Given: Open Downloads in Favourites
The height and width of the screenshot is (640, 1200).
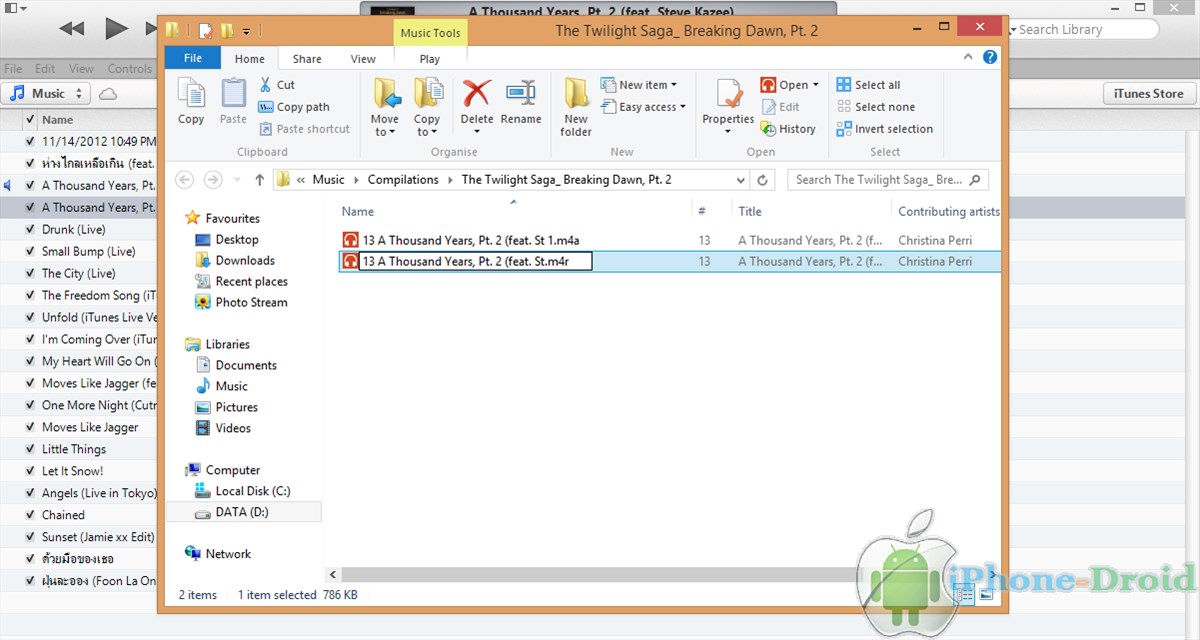Looking at the screenshot, I should [245, 261].
